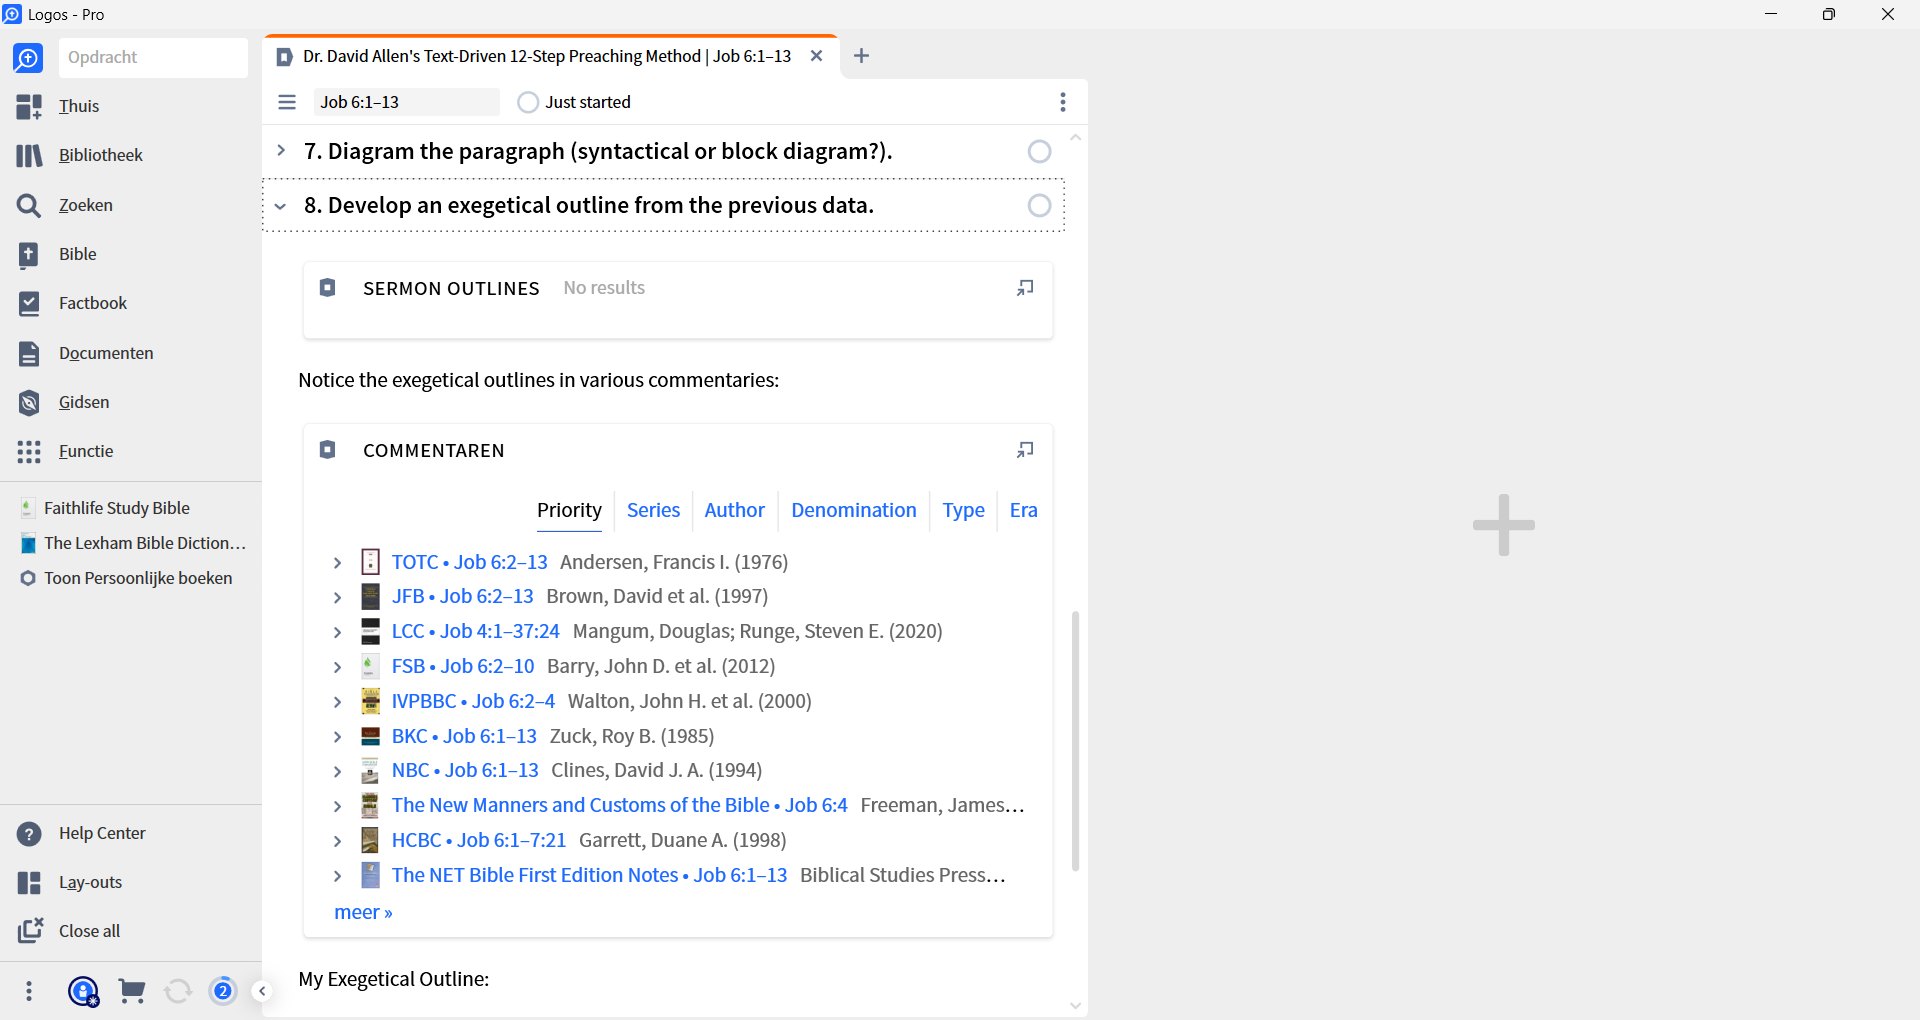Open the Bible icon in sidebar
Image resolution: width=1920 pixels, height=1020 pixels.
[x=29, y=254]
